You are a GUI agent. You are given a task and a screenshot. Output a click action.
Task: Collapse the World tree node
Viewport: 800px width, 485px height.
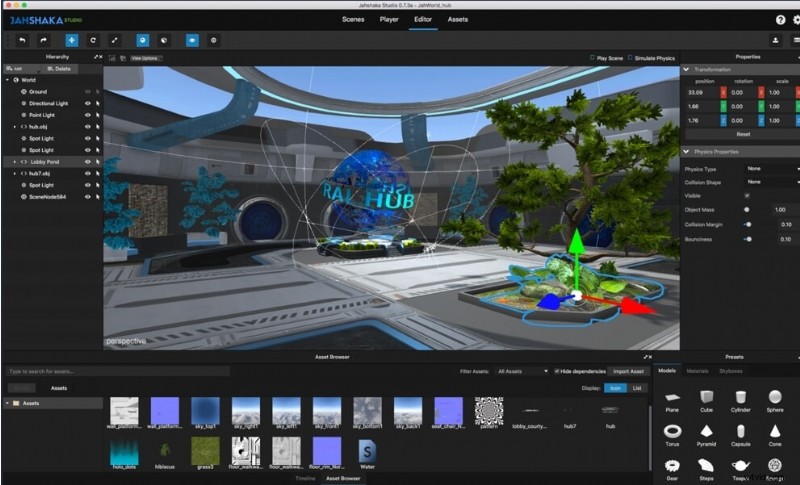pos(7,80)
